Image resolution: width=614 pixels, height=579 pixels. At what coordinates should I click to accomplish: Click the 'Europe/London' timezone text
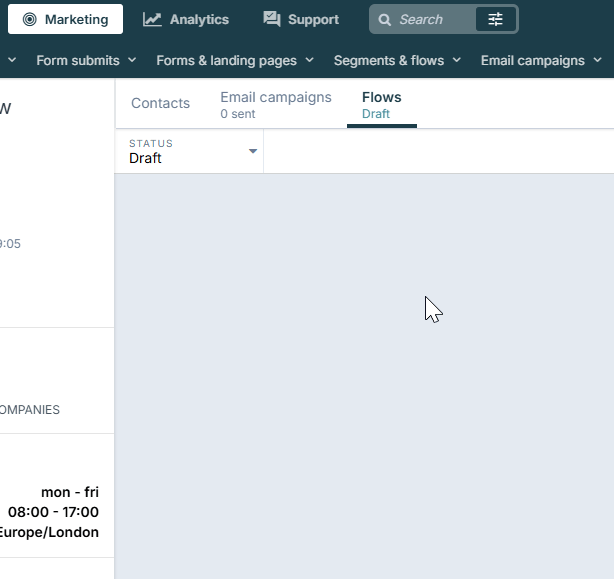point(48,532)
